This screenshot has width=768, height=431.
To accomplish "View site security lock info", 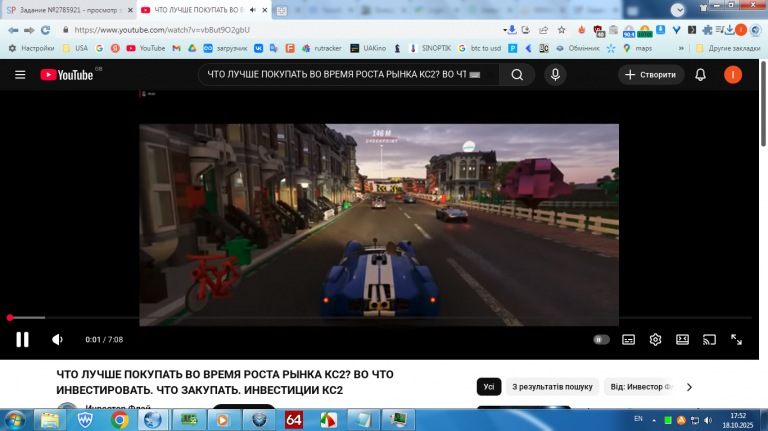I will tap(66, 30).
